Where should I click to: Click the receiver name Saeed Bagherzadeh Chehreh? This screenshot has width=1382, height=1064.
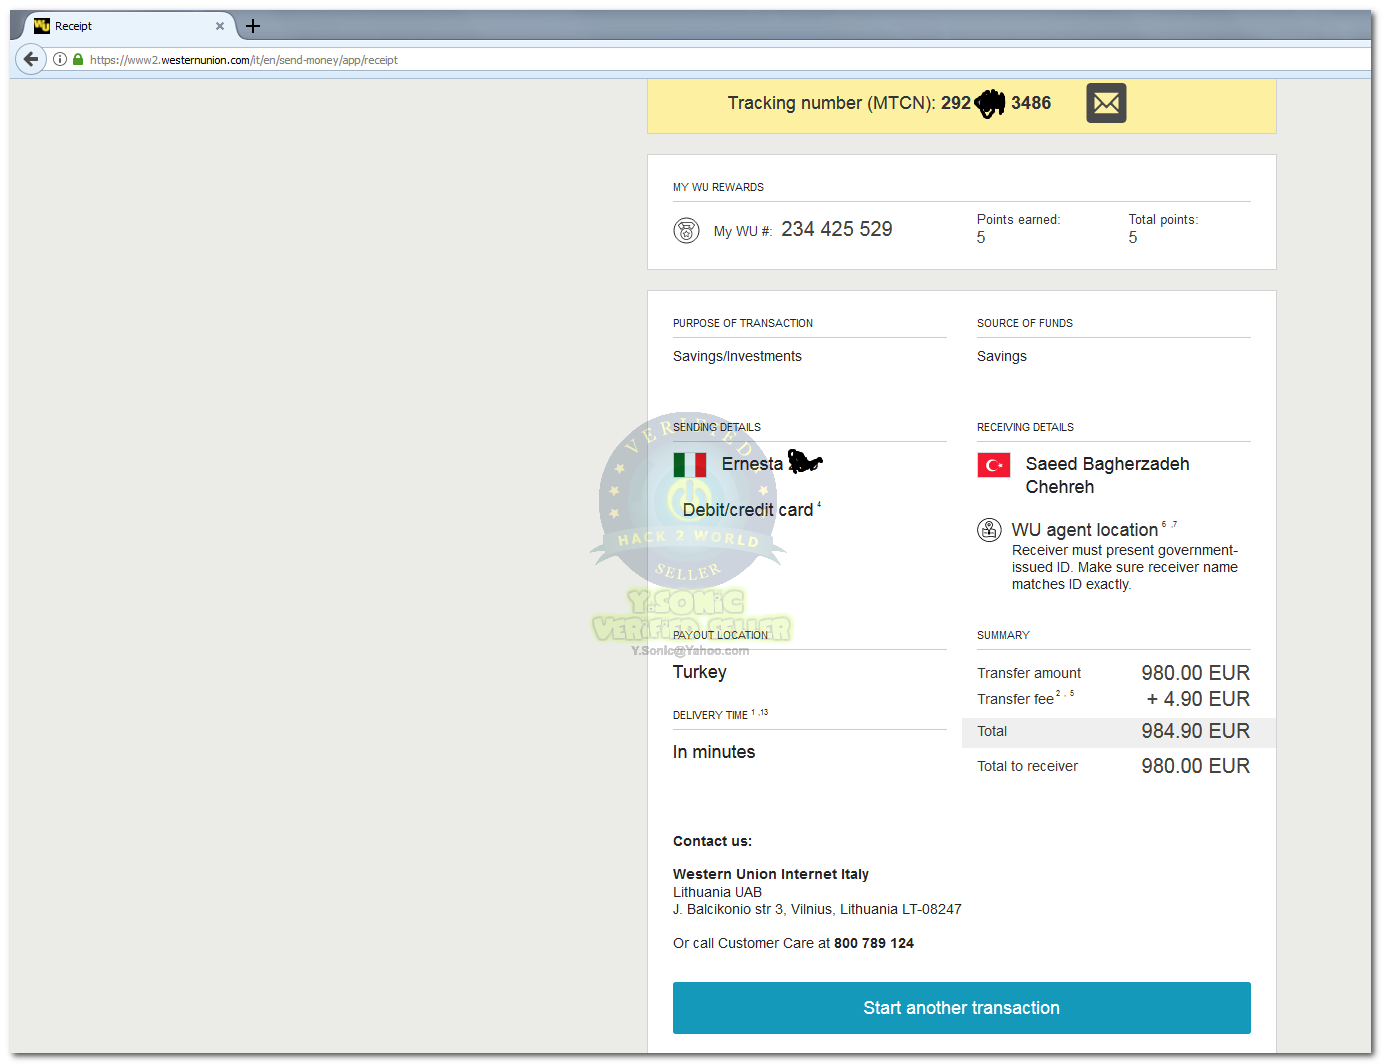(x=1107, y=475)
